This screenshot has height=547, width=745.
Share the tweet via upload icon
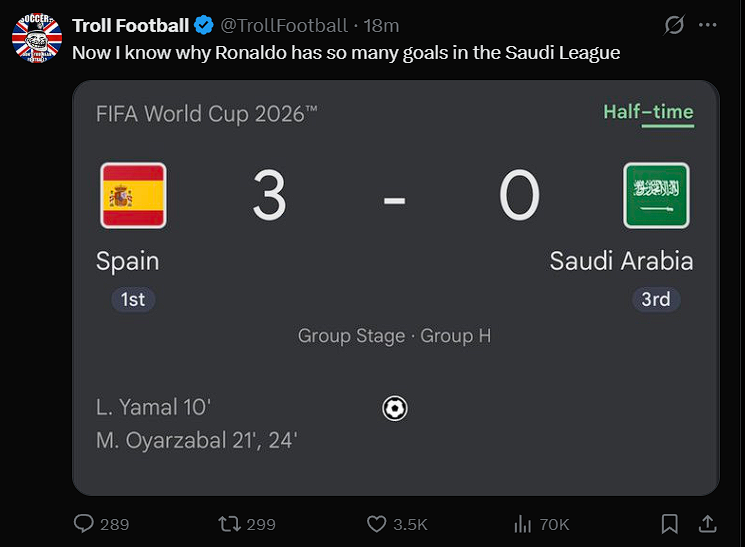[x=707, y=524]
